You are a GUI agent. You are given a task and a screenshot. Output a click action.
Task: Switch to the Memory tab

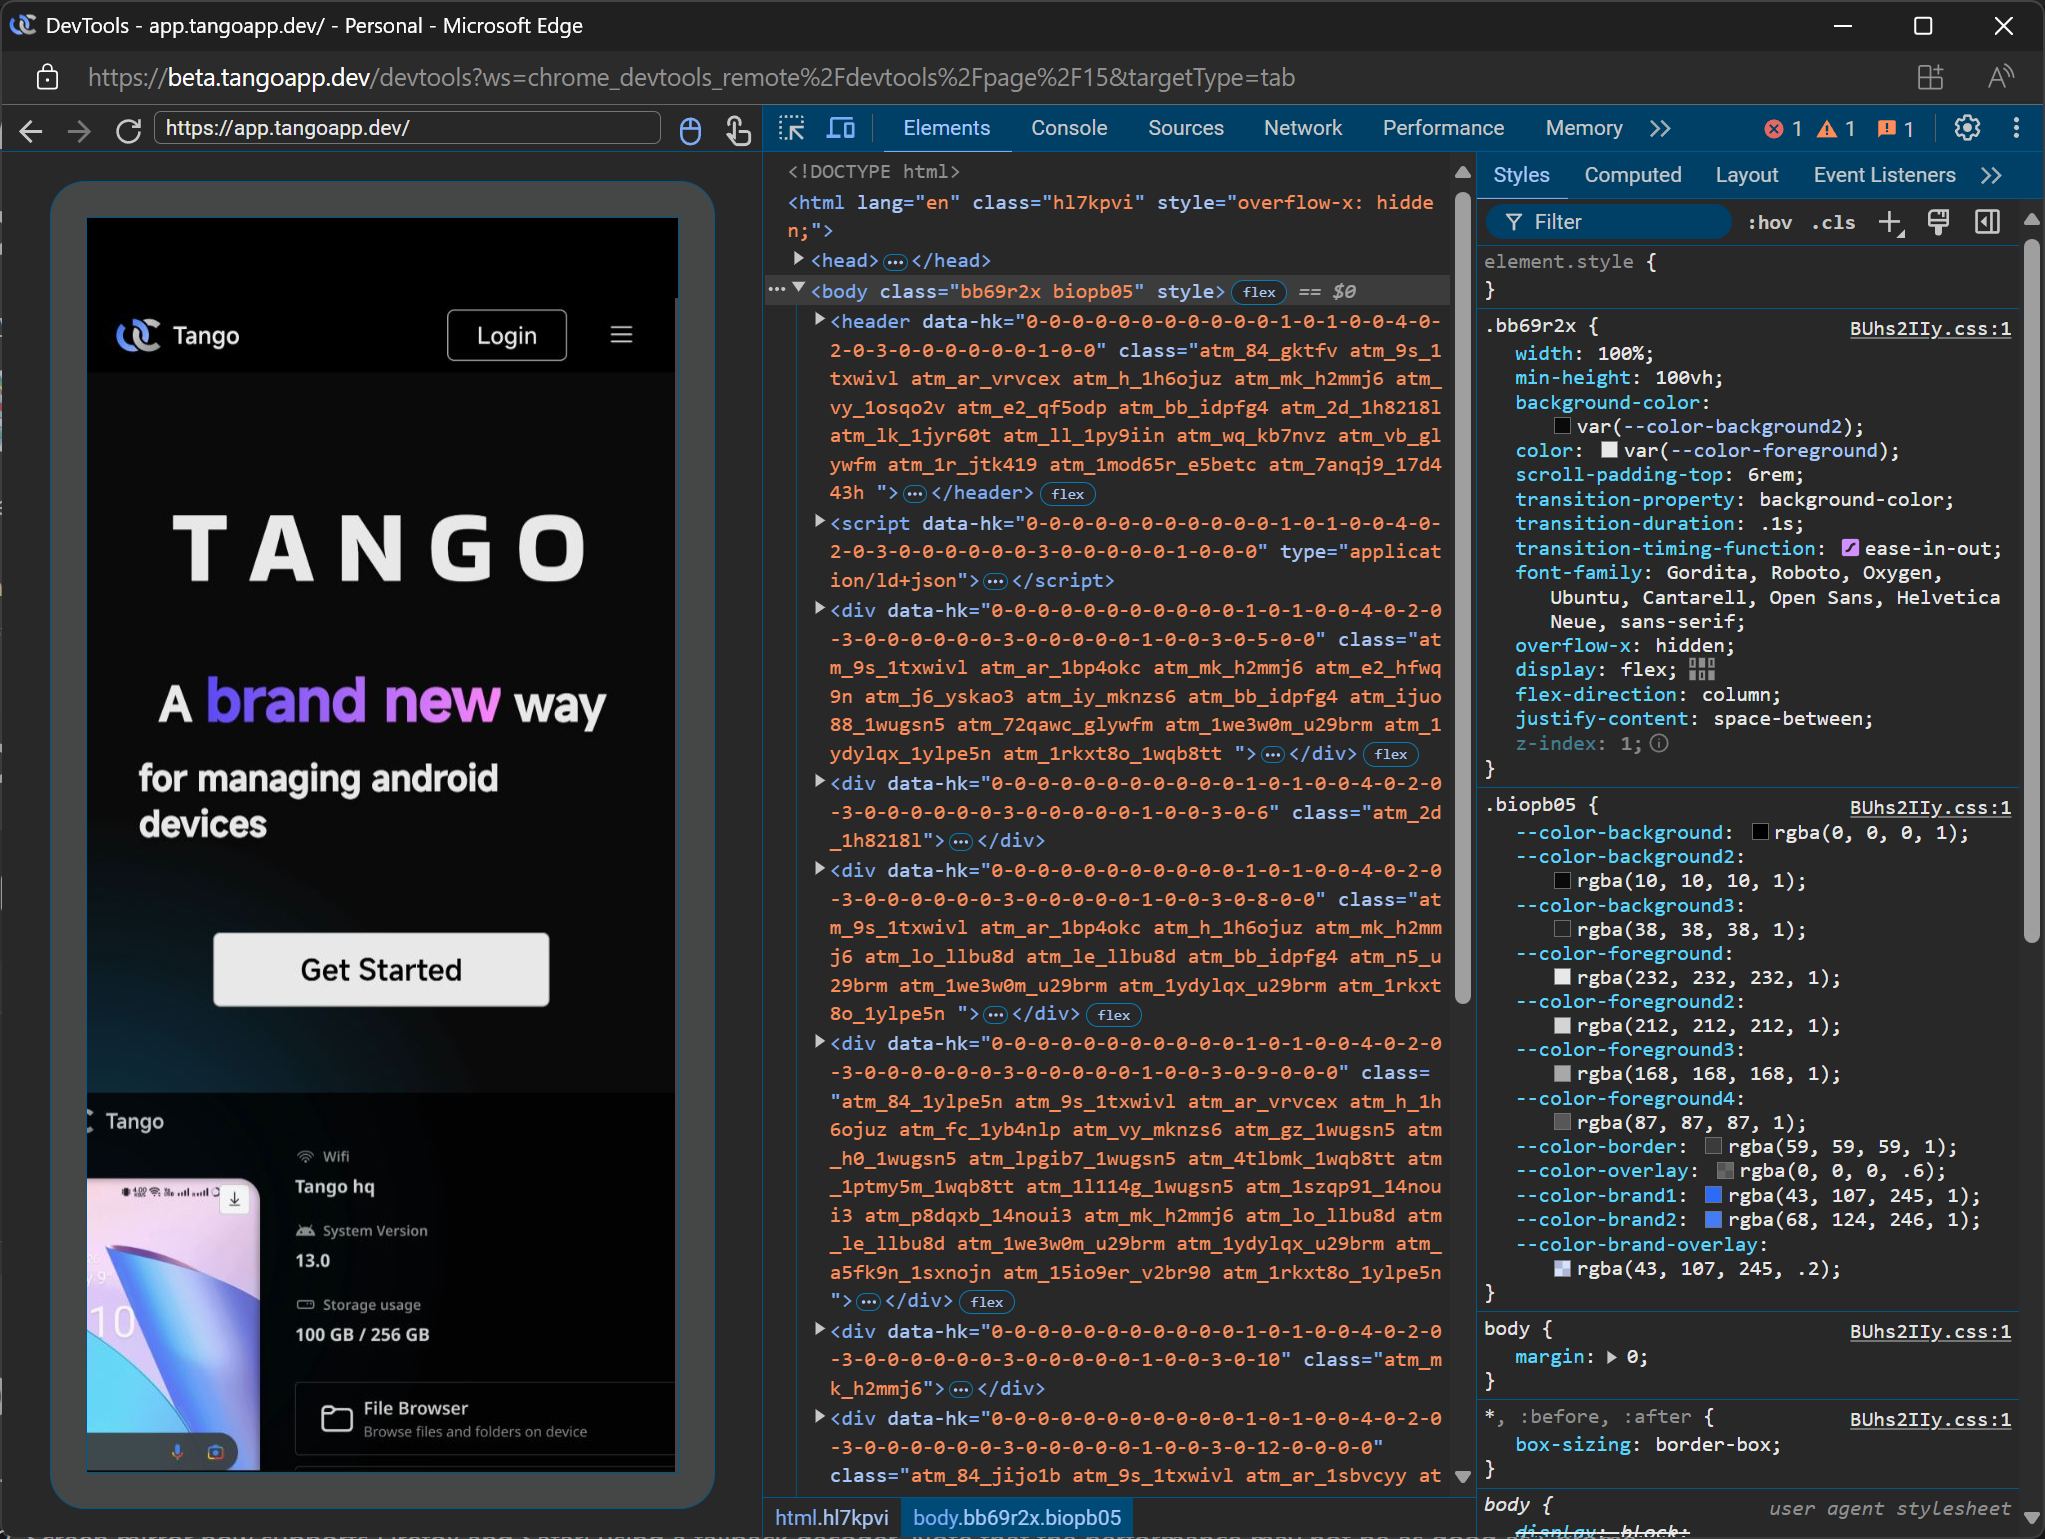[x=1584, y=128]
